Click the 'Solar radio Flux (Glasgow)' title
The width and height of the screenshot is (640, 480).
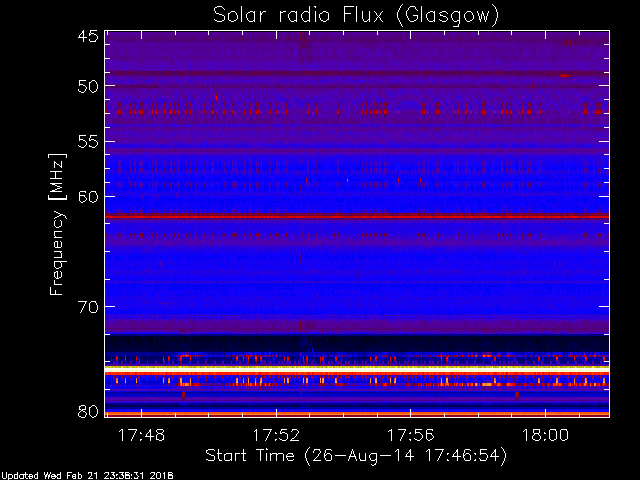coord(356,16)
